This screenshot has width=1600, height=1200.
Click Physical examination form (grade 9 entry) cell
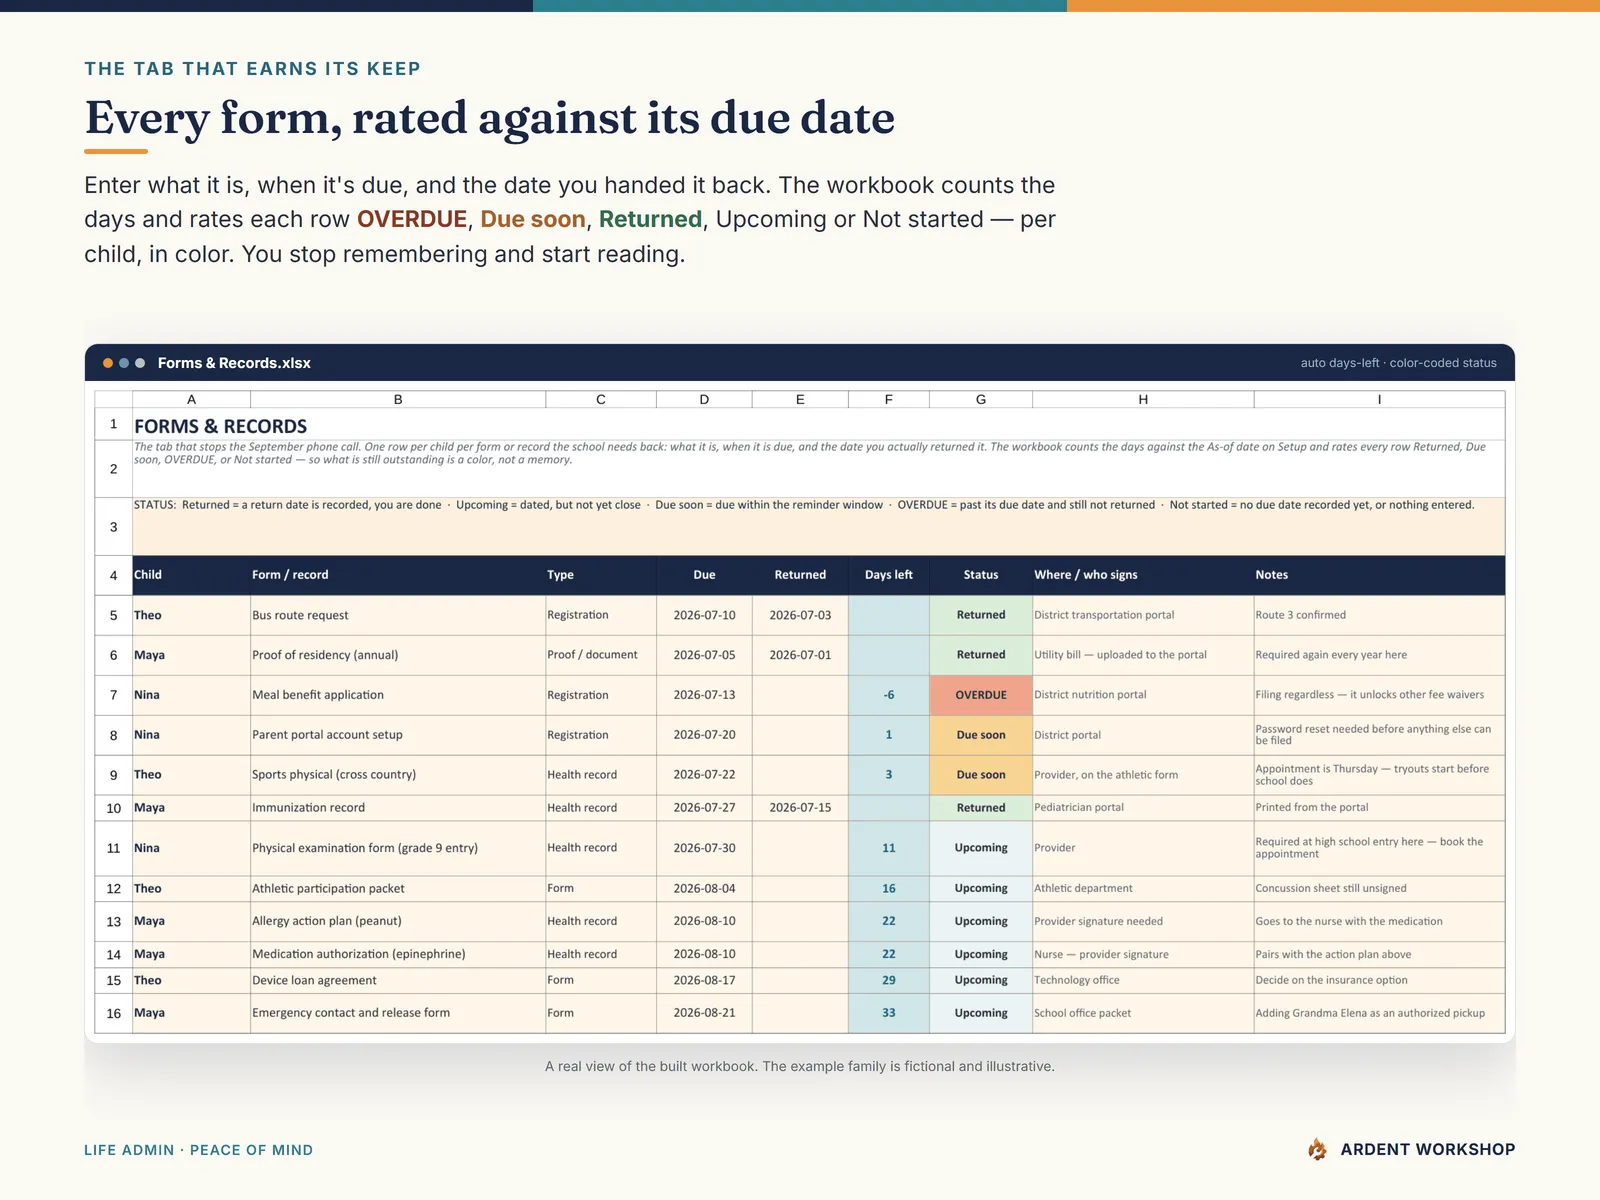[x=398, y=848]
